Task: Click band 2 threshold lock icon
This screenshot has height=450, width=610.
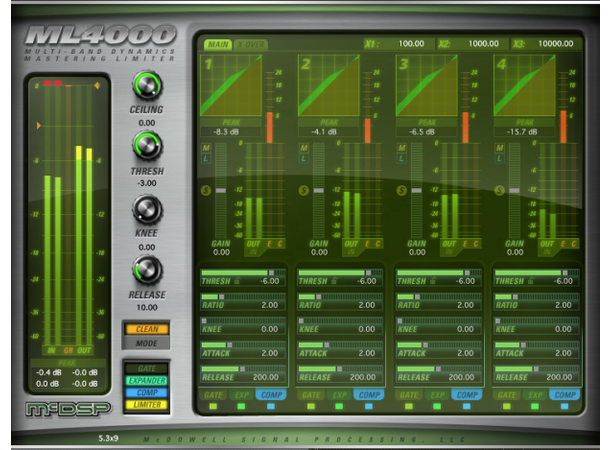Action: [334, 280]
